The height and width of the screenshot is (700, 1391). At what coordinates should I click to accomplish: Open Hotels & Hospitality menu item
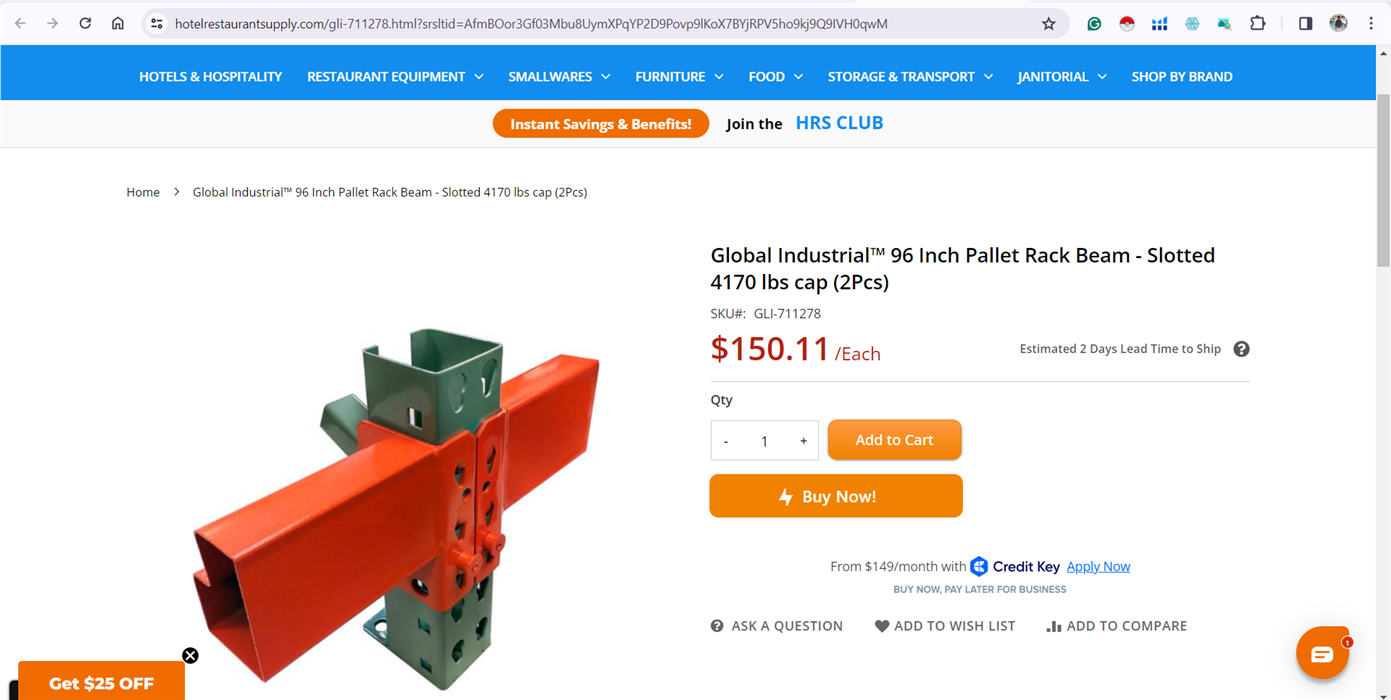210,76
